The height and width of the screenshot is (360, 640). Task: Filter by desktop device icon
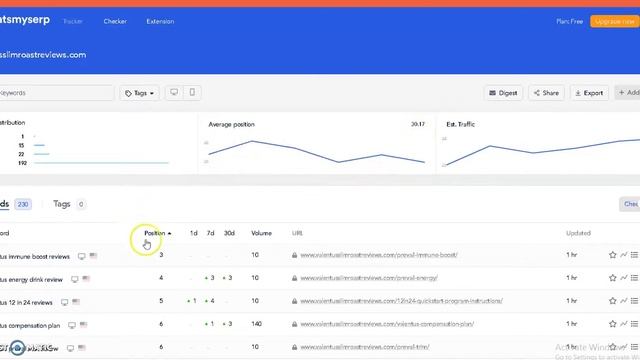174,93
